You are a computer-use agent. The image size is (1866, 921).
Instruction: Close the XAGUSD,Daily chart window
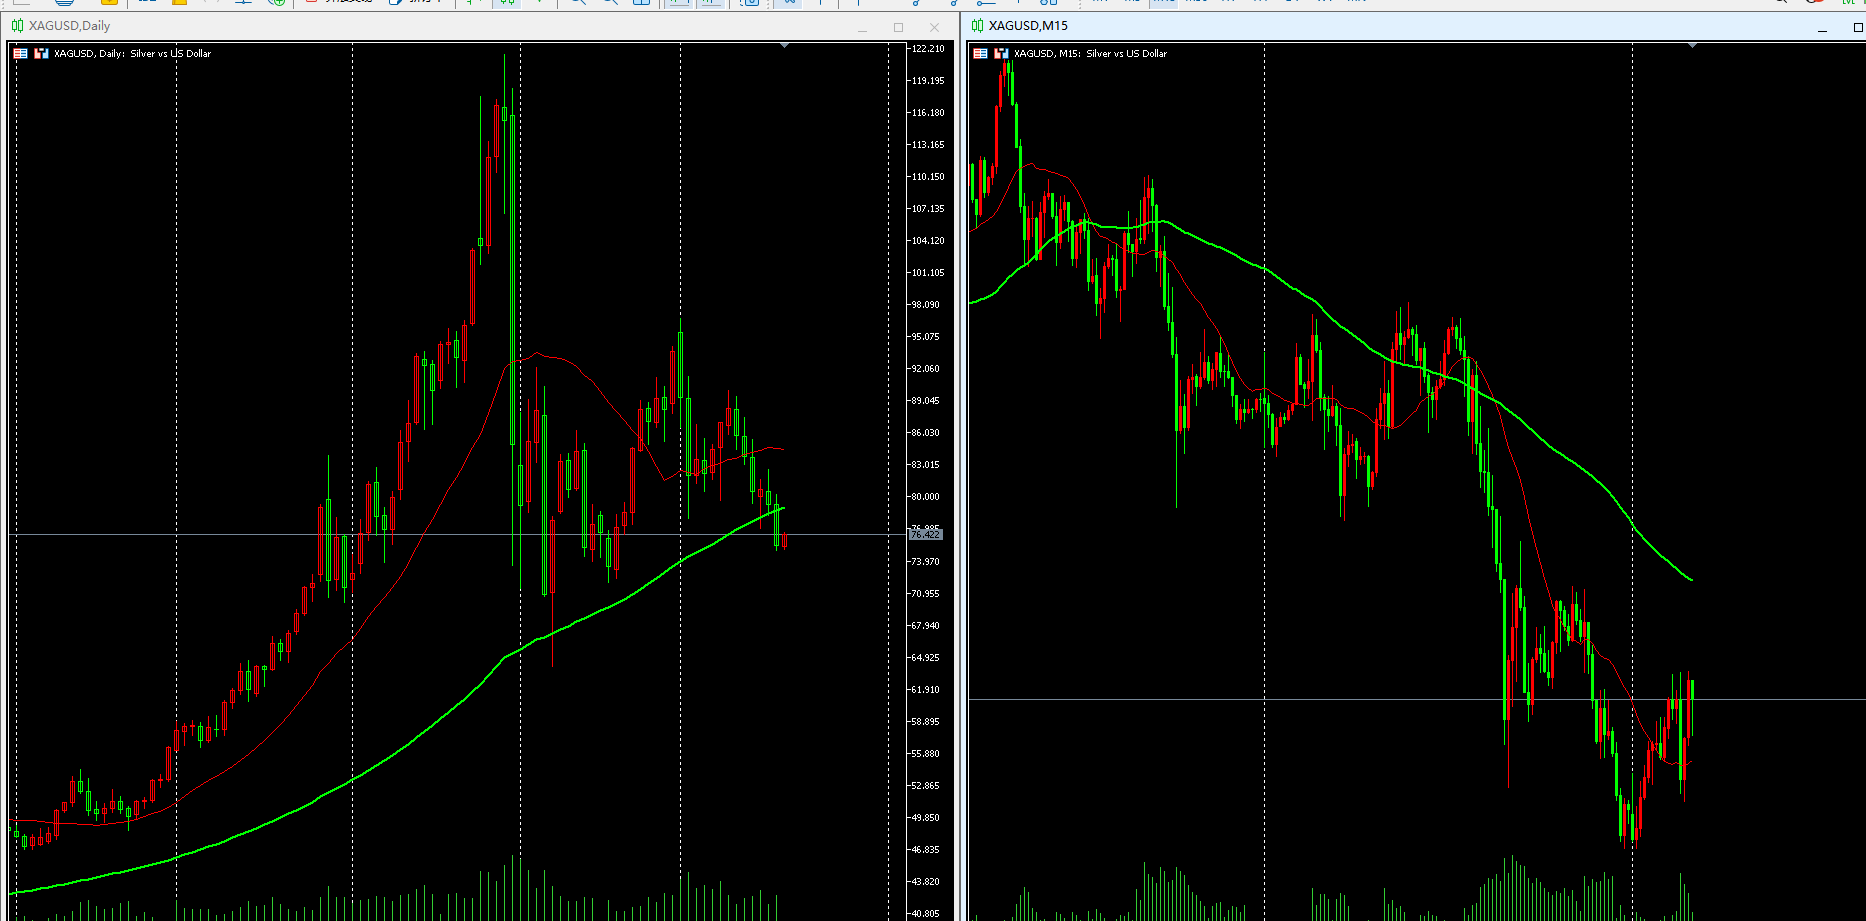(x=934, y=27)
